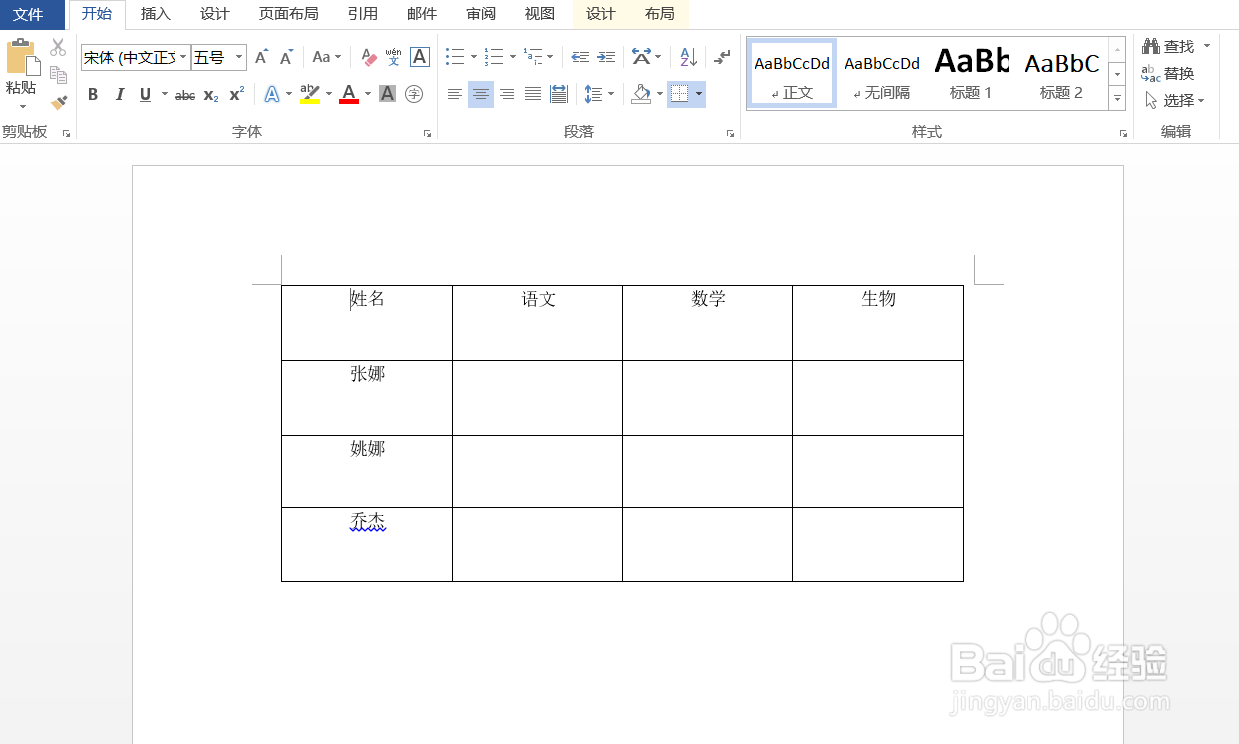The width and height of the screenshot is (1239, 744).
Task: Click the enclosed character (字) icon
Action: click(414, 94)
